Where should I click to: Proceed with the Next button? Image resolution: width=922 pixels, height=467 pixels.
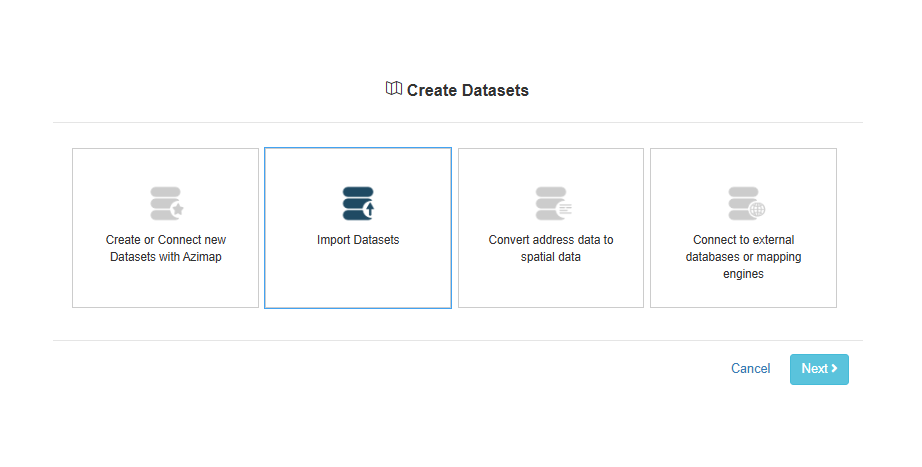coord(819,369)
